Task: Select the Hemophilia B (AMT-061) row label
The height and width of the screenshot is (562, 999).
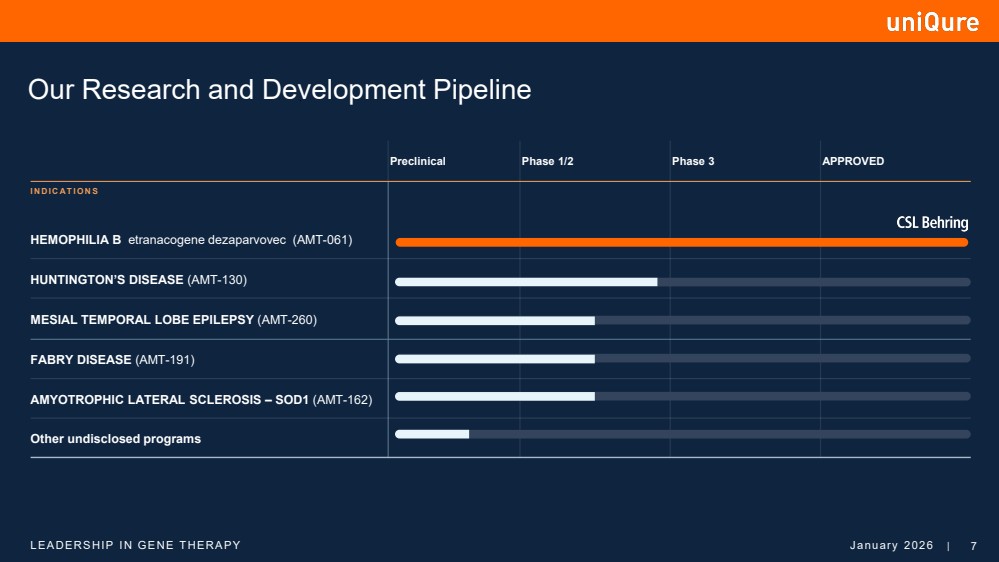Action: click(x=191, y=240)
